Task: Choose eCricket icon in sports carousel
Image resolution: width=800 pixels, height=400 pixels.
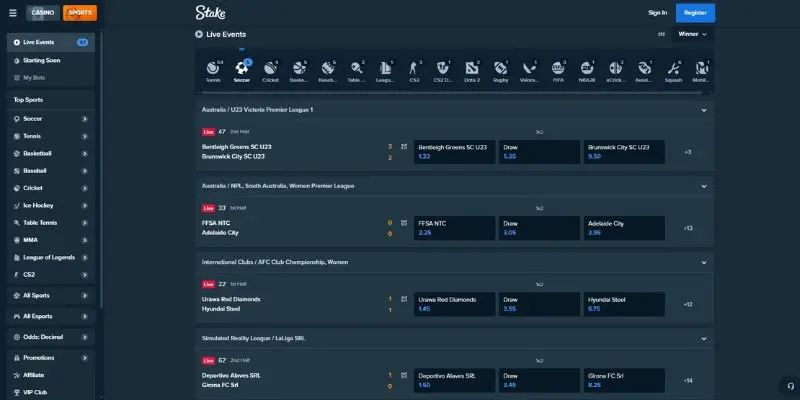Action: pos(616,68)
